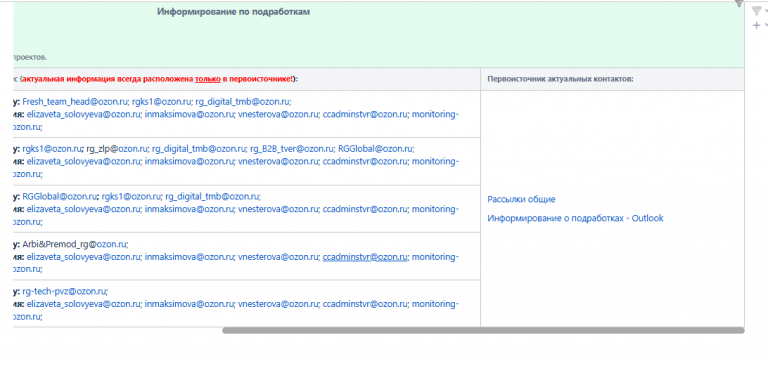Viewport: 768px width, 366px height.
Task: Click rgks1@ozon.ru in the rg_zlp row
Action: [52, 149]
